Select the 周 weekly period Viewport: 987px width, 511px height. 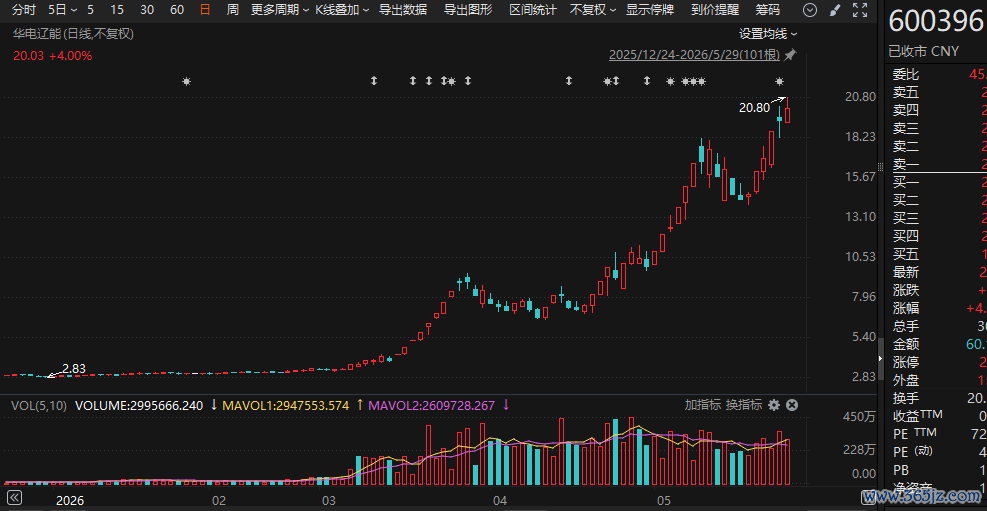232,9
